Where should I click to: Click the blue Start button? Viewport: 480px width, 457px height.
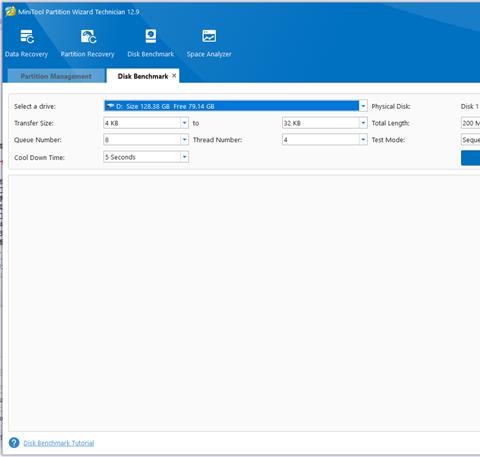470,158
